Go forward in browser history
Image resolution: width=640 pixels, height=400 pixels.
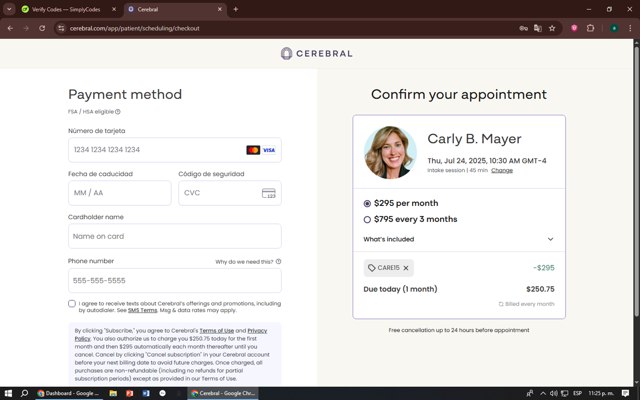pyautogui.click(x=26, y=28)
